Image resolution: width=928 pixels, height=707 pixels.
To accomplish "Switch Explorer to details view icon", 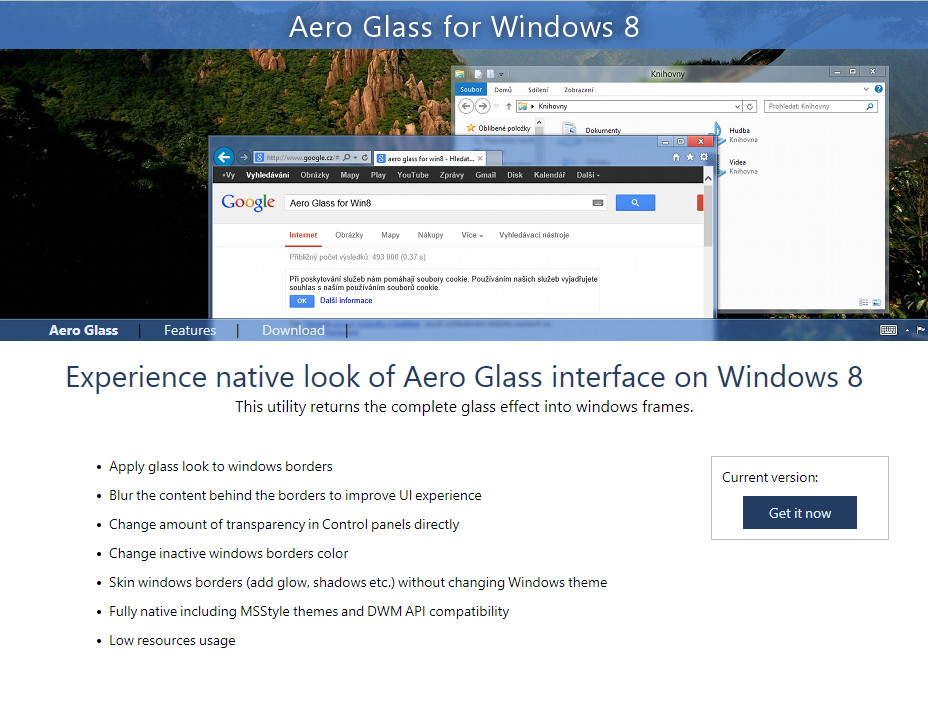I will pos(863,302).
